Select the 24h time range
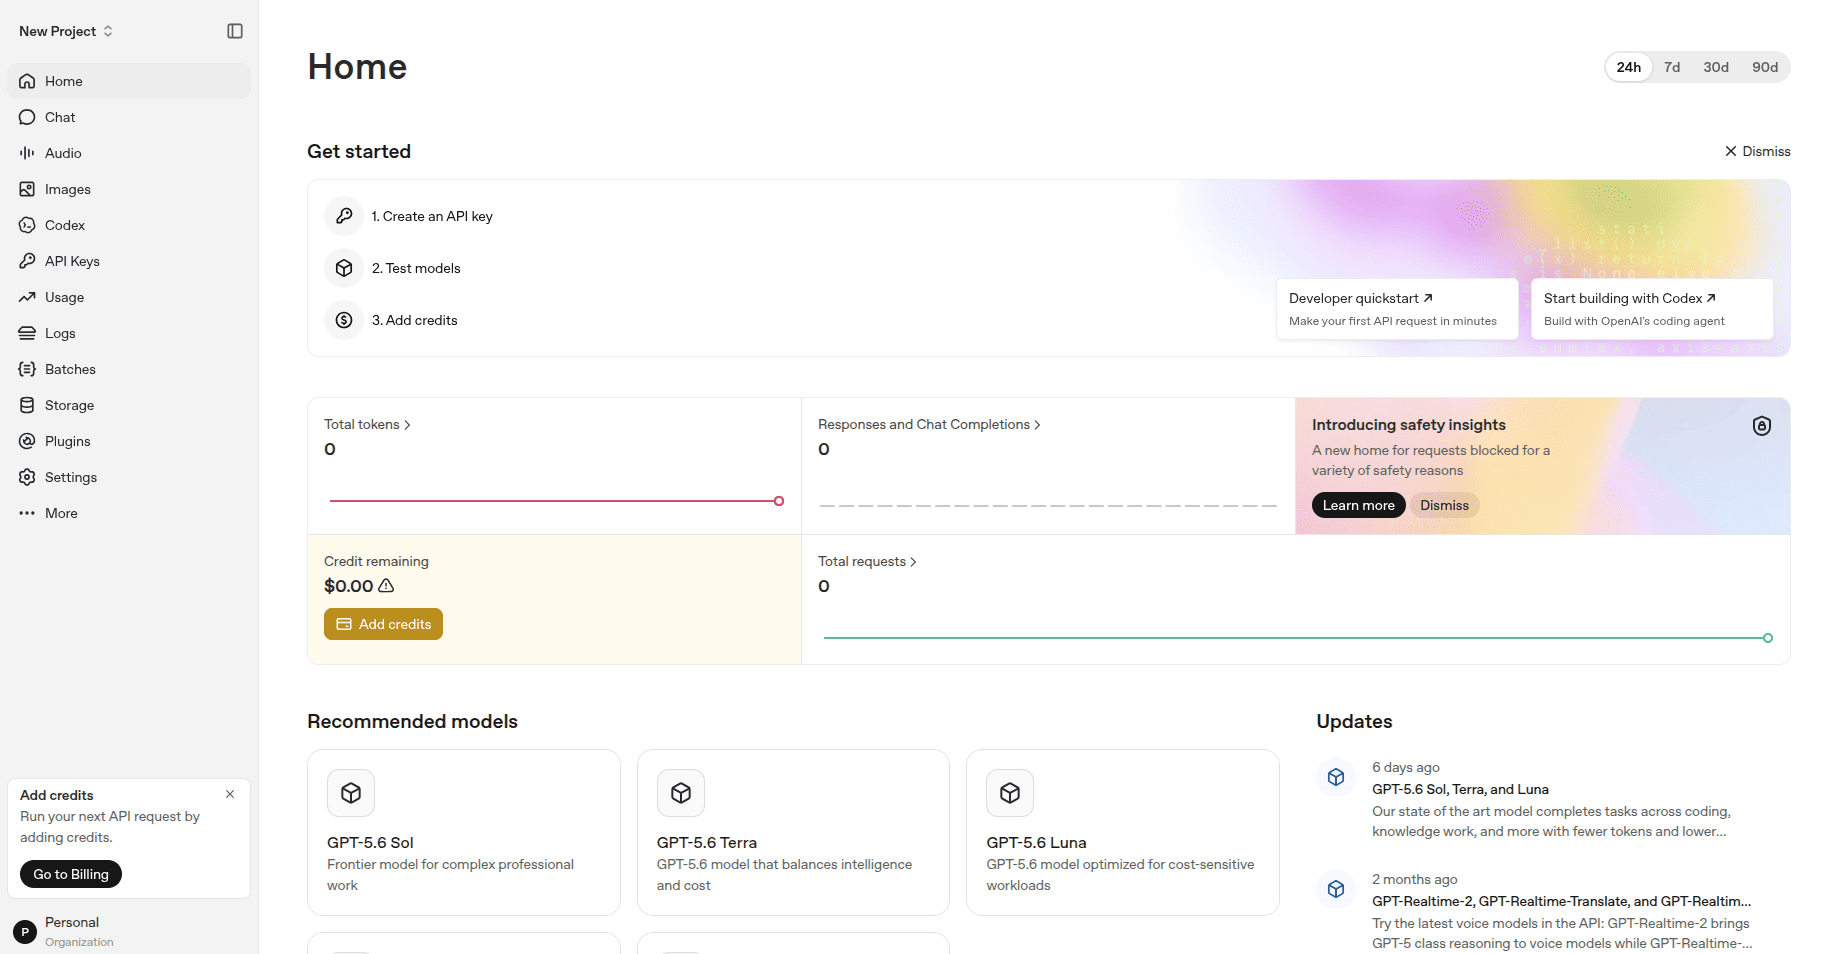 click(x=1629, y=67)
